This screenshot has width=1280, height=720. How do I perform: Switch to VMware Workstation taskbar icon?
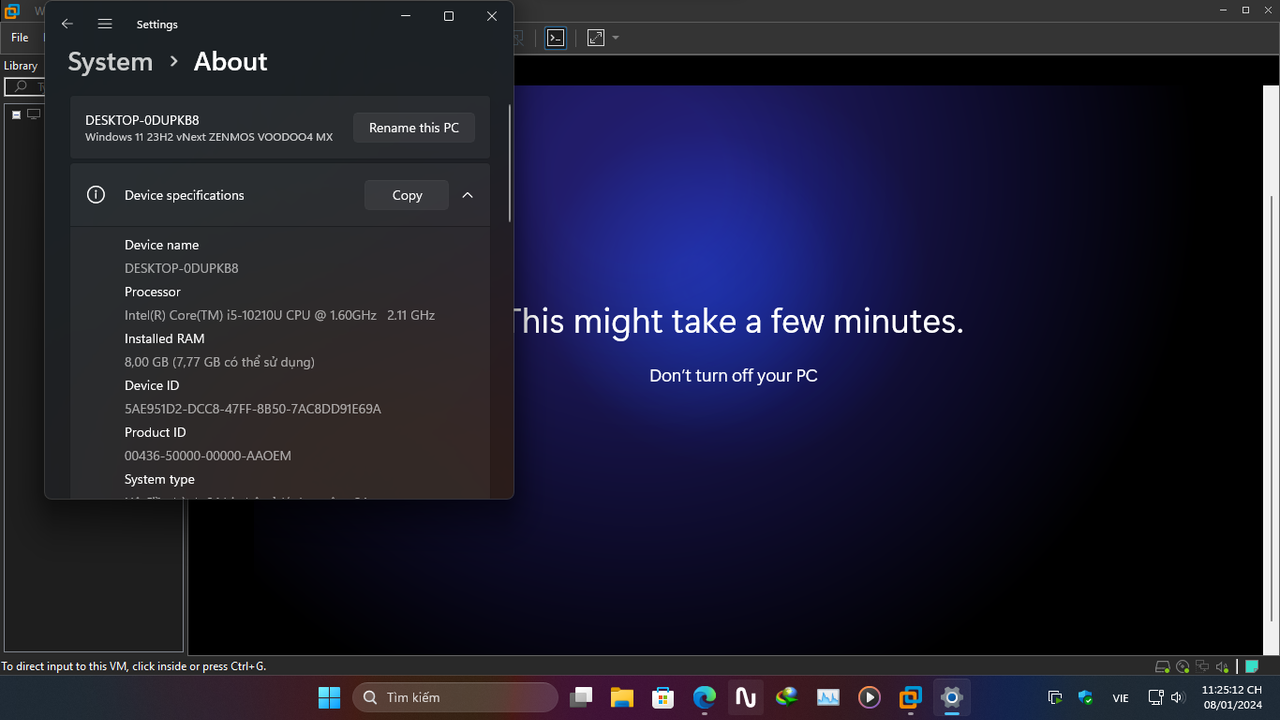pos(911,697)
